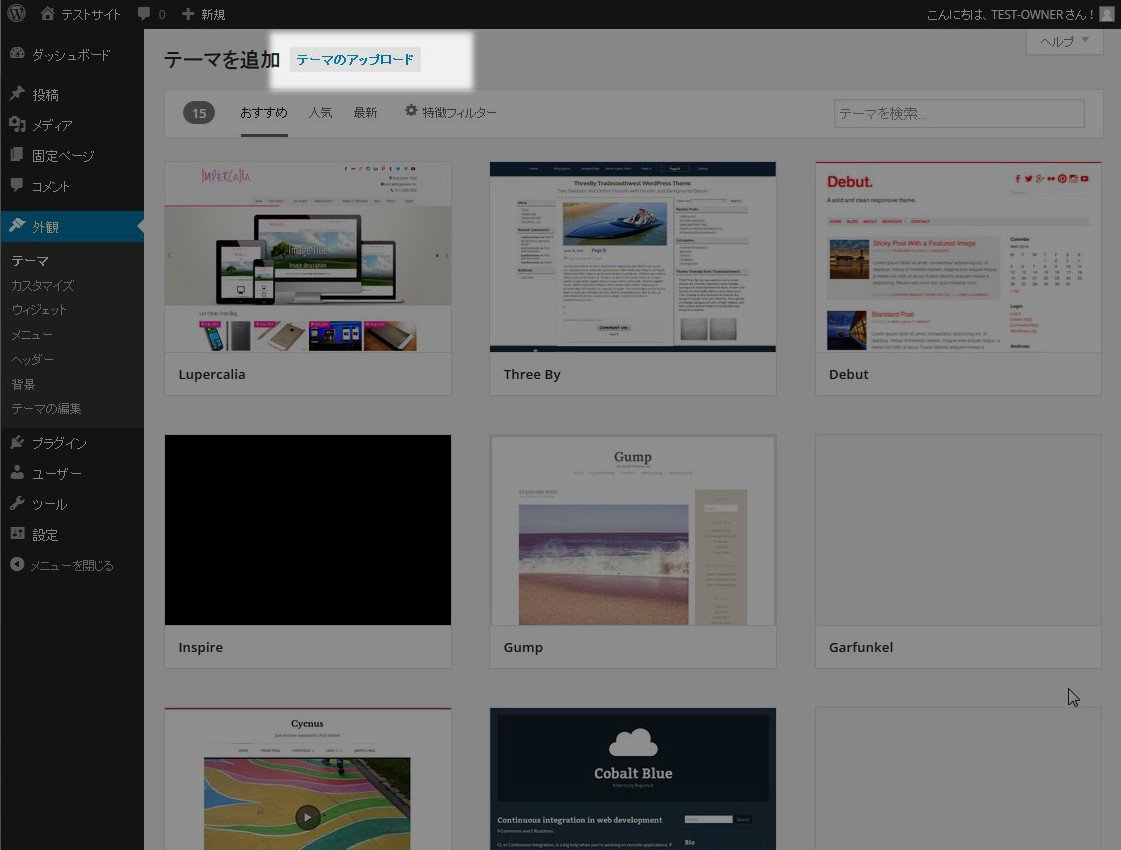Open the TEST-OWNER user account menu
The height and width of the screenshot is (850, 1121).
click(1018, 14)
